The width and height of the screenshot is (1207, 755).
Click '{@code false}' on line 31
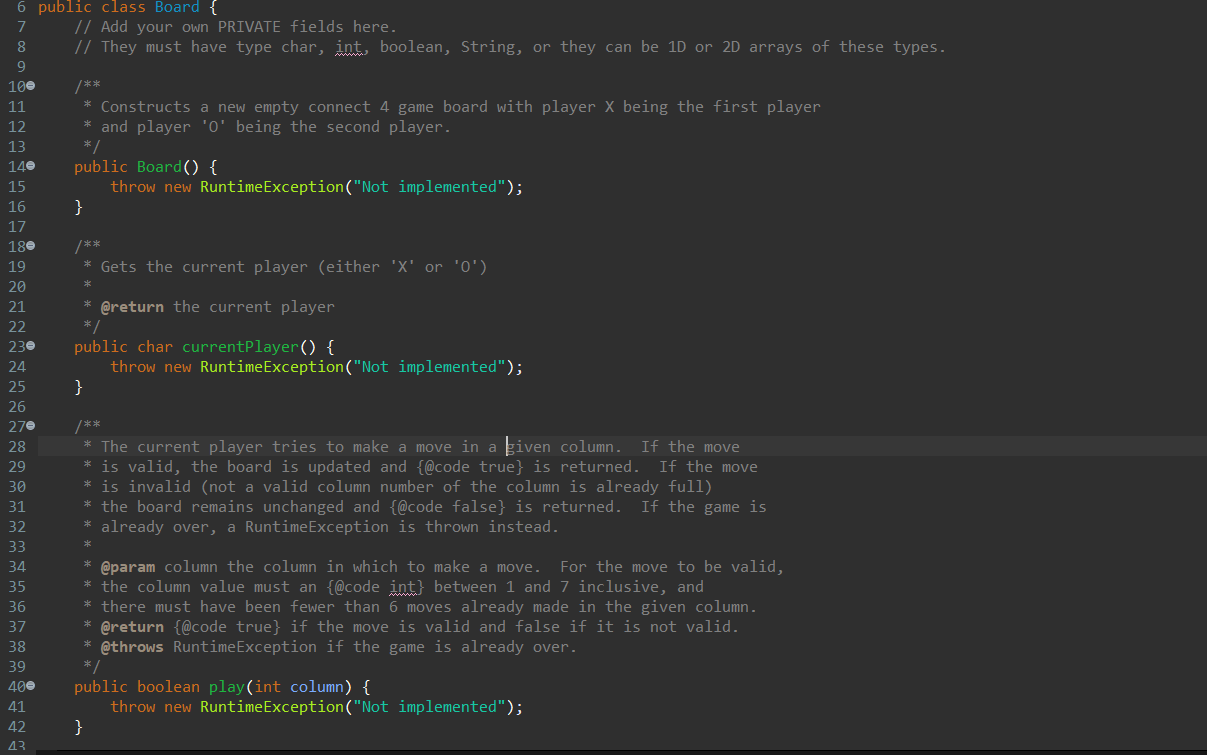(x=447, y=507)
